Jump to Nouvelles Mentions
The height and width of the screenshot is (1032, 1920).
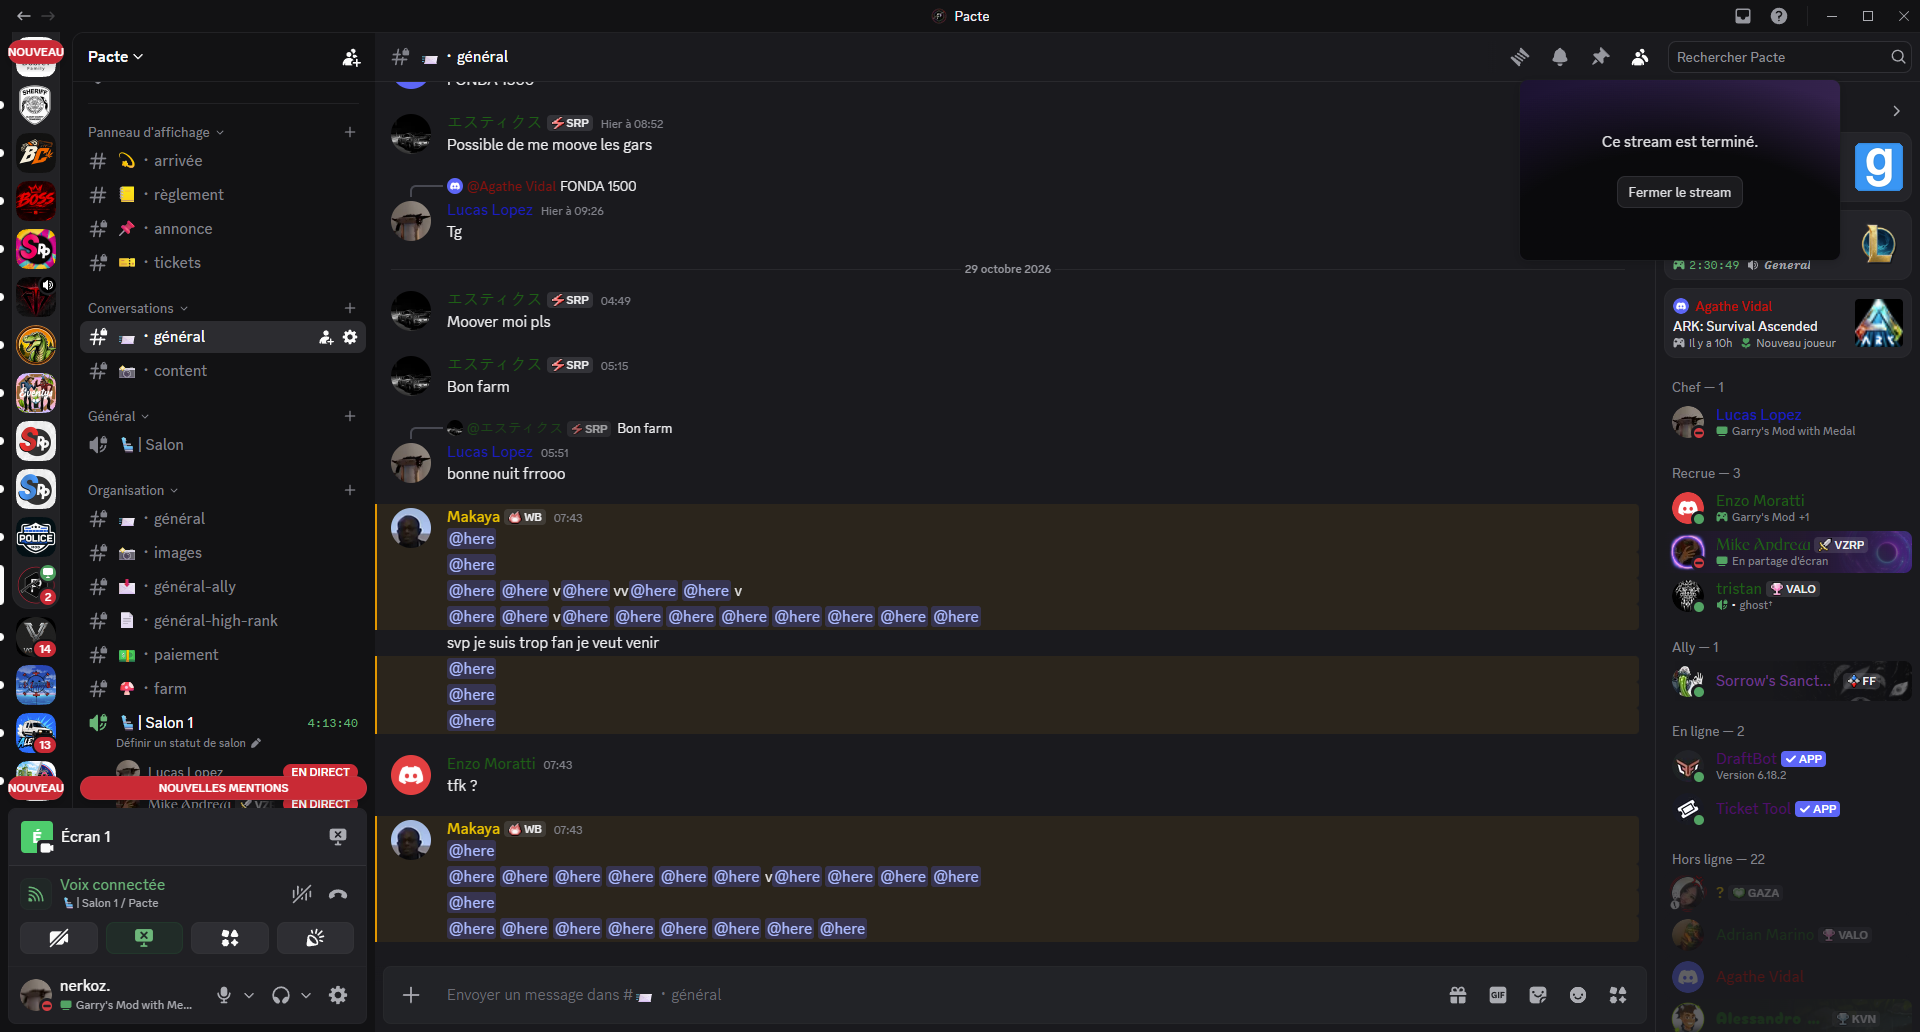223,788
